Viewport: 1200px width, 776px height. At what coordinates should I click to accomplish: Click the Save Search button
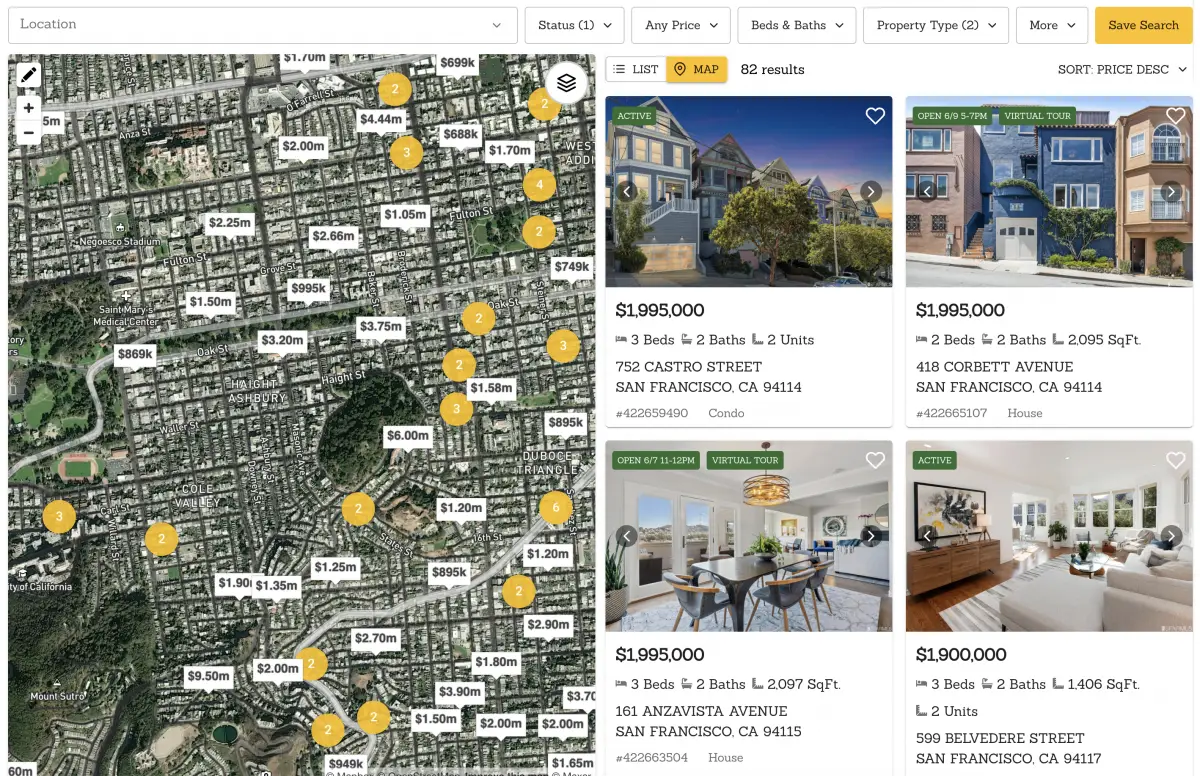tap(1143, 25)
